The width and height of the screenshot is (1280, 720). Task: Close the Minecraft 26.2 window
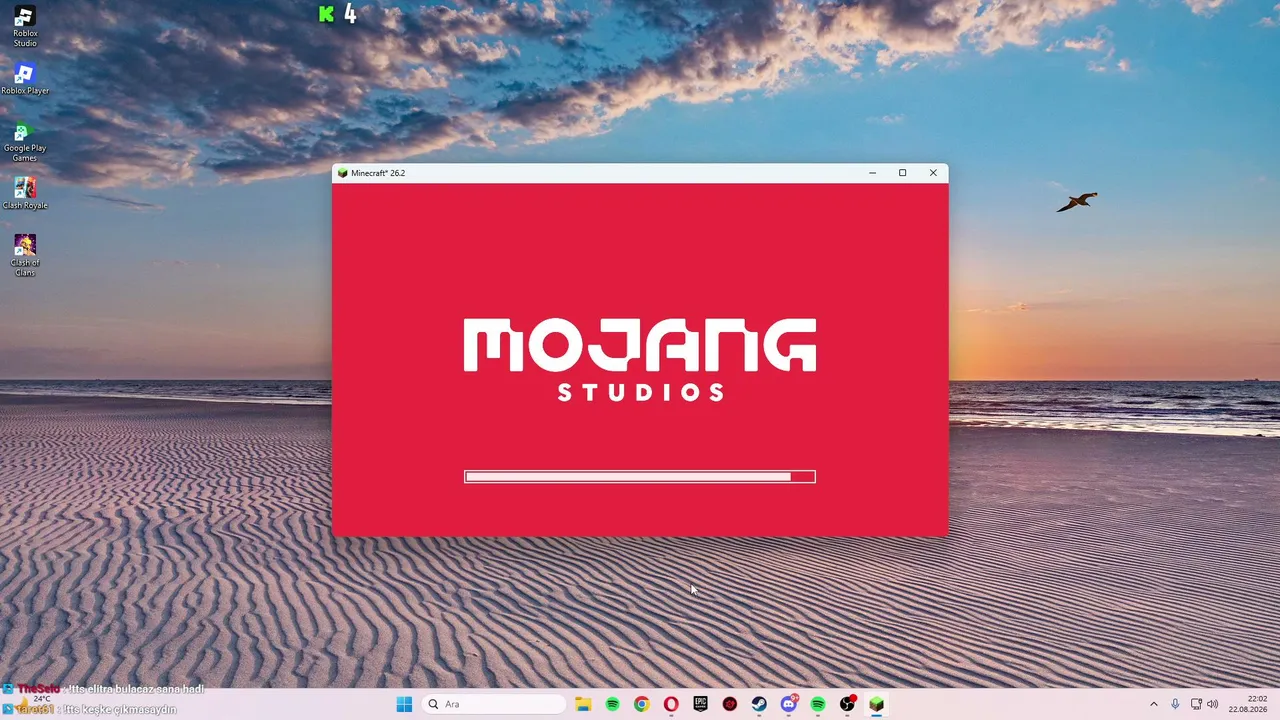(933, 173)
